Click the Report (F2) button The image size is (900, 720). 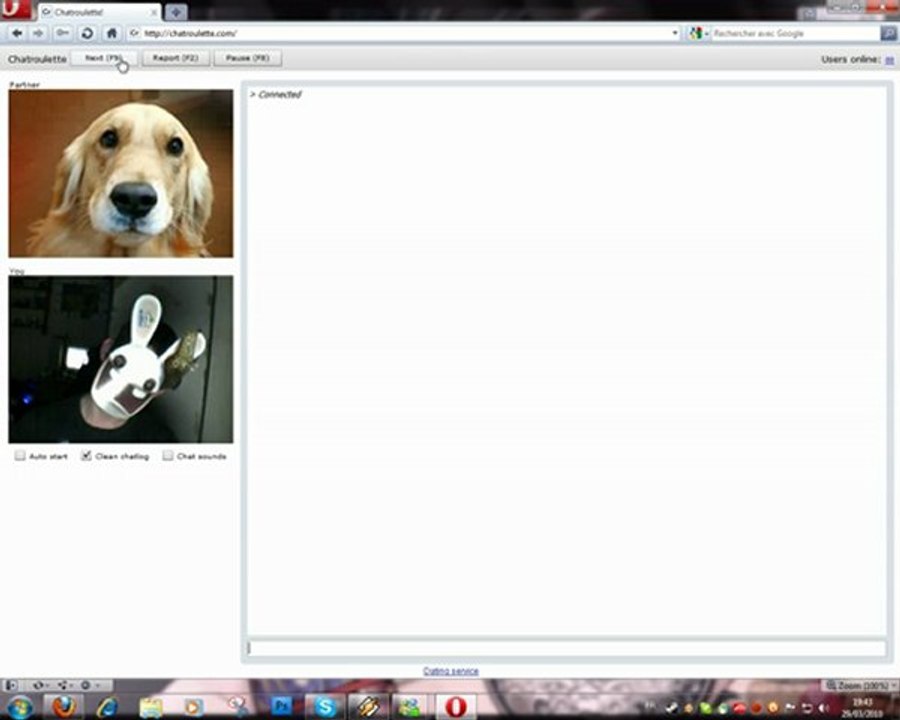176,58
